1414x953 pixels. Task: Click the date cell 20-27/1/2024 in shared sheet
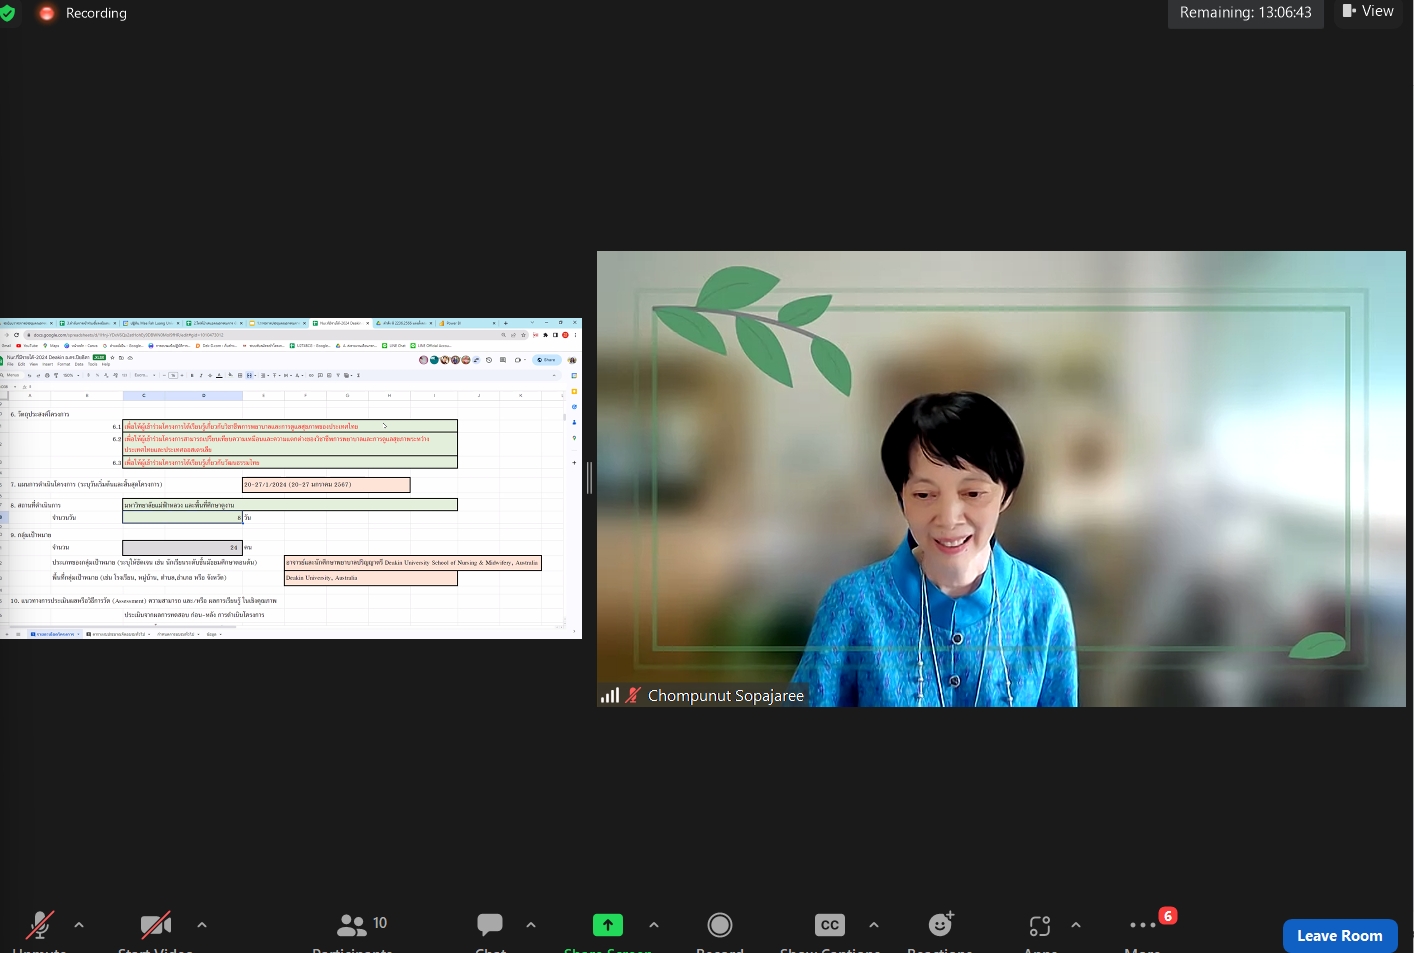pos(326,485)
